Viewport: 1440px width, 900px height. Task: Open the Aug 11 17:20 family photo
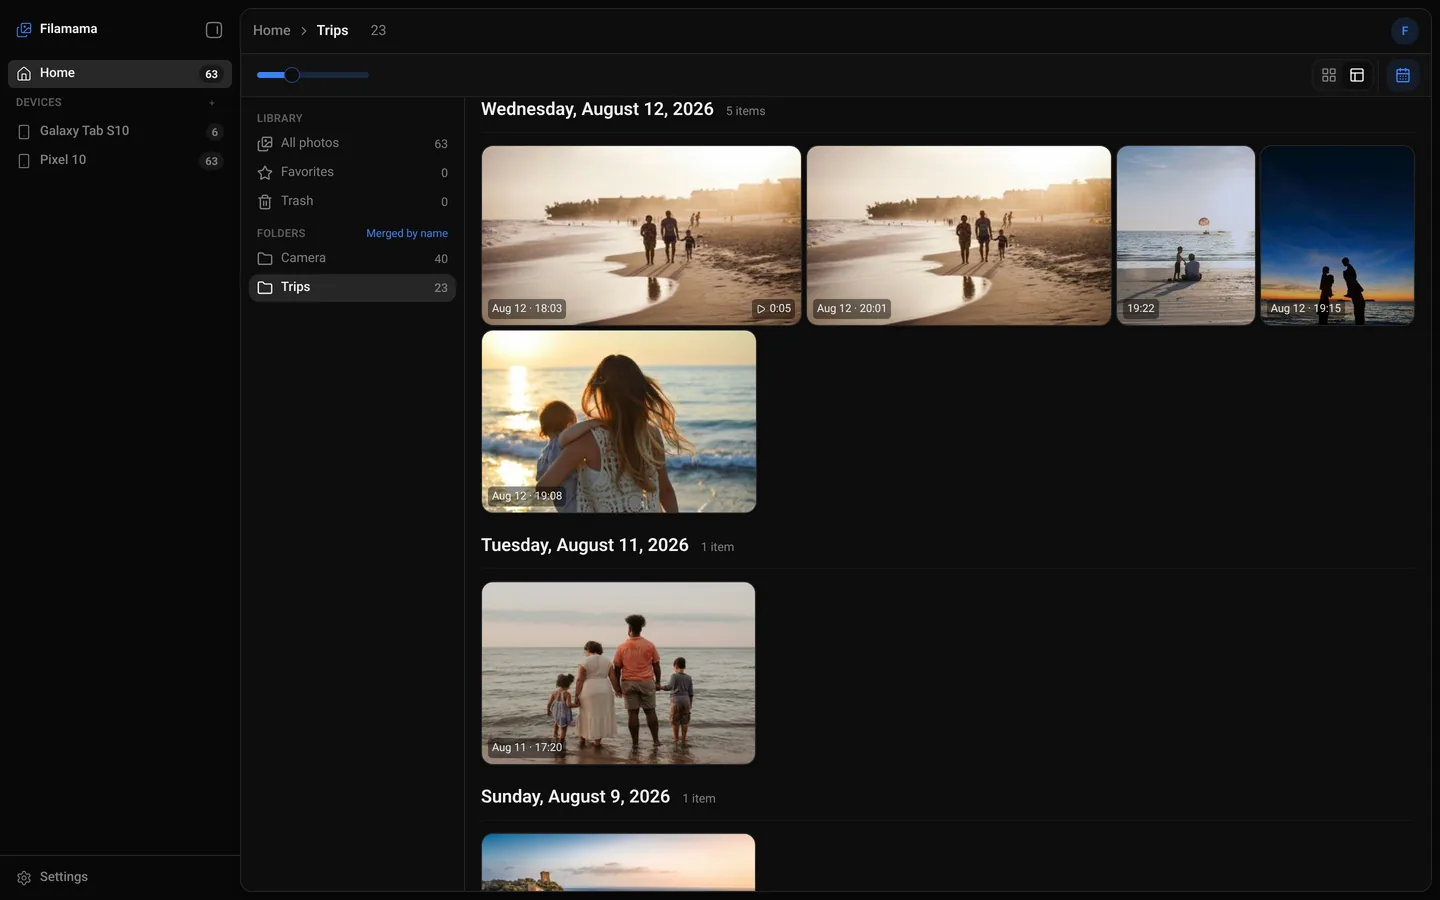pos(619,673)
